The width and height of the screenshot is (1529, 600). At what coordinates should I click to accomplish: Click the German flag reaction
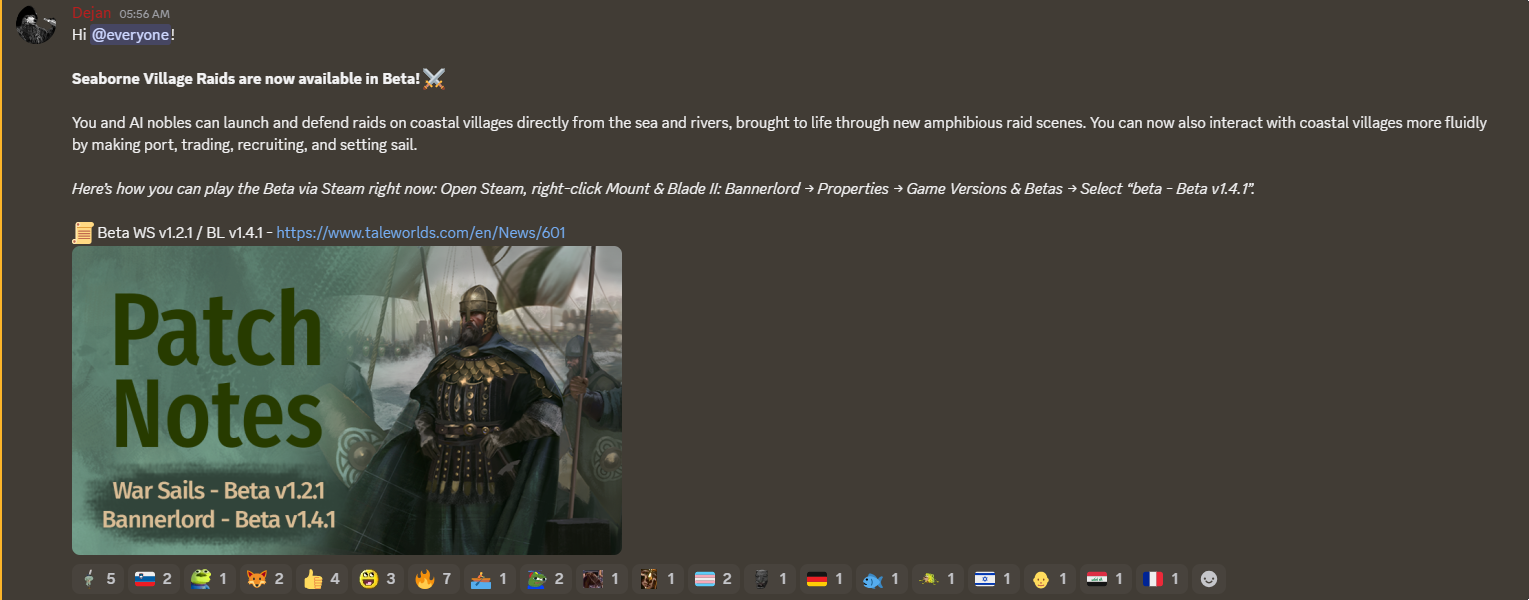(x=825, y=579)
